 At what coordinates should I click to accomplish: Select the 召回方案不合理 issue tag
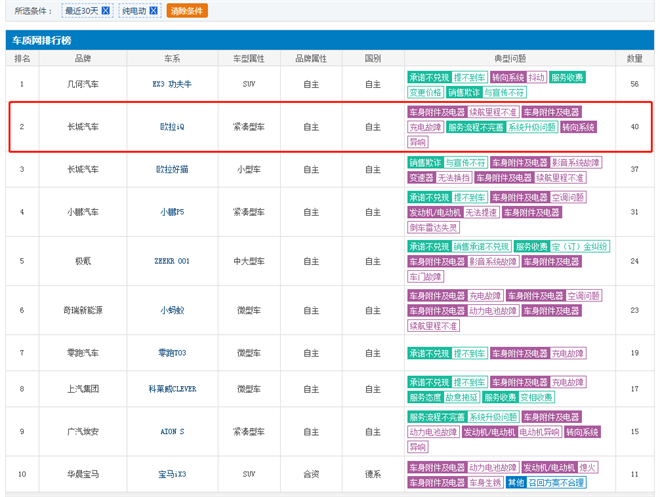[556, 483]
